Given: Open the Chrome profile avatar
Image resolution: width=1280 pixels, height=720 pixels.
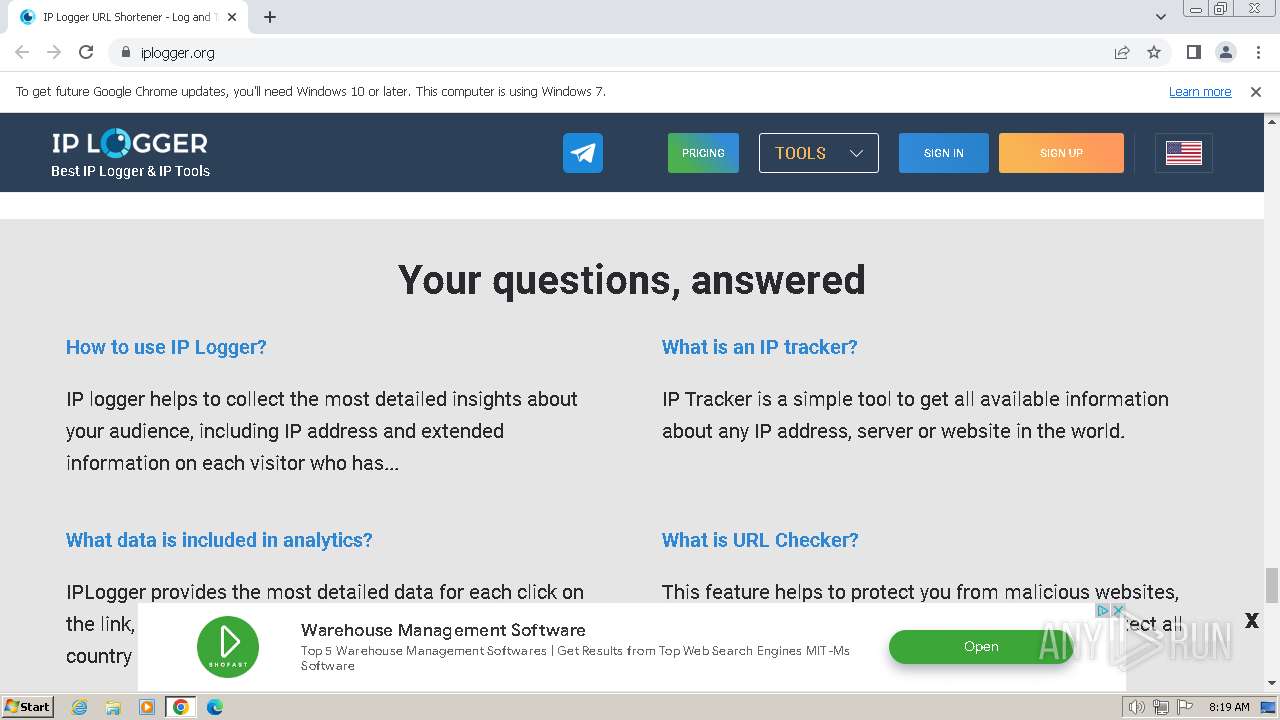Looking at the screenshot, I should [1226, 52].
